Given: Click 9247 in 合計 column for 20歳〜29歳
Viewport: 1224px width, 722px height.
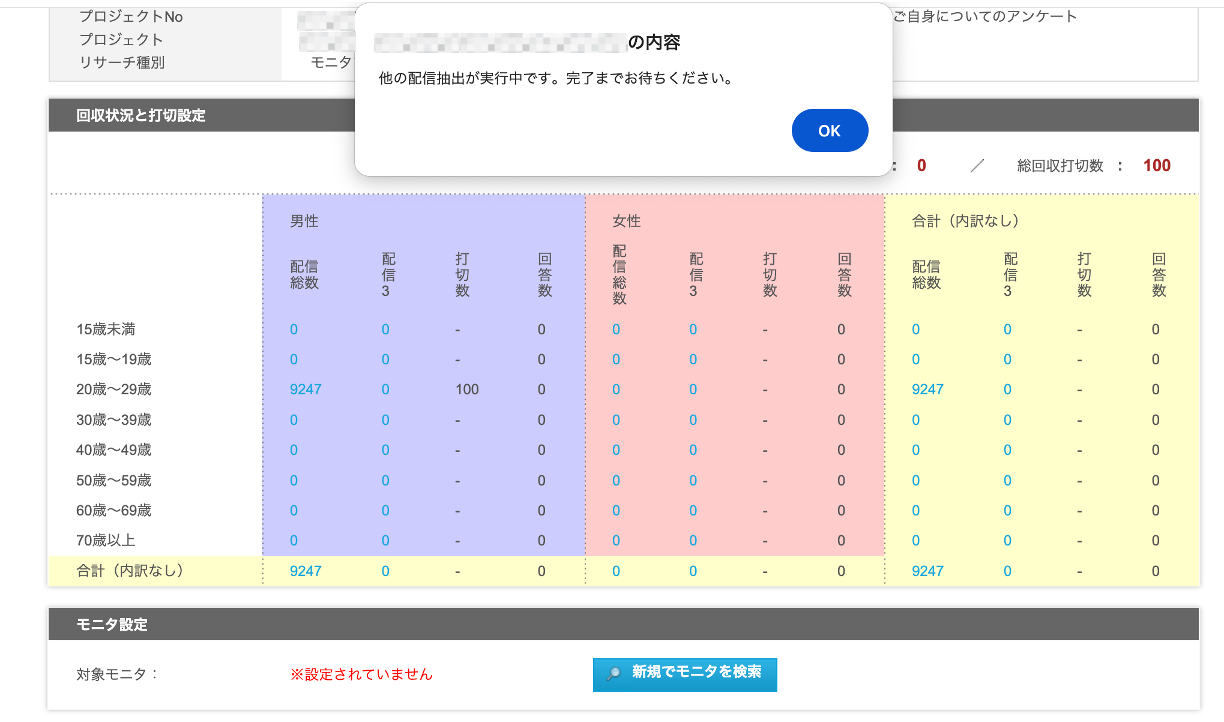Looking at the screenshot, I should coord(927,389).
